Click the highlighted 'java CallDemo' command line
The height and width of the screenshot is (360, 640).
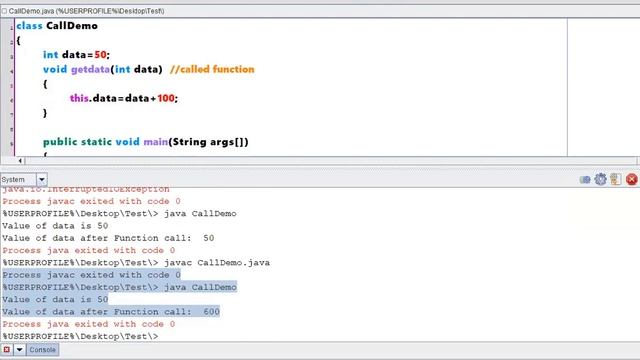(x=120, y=287)
